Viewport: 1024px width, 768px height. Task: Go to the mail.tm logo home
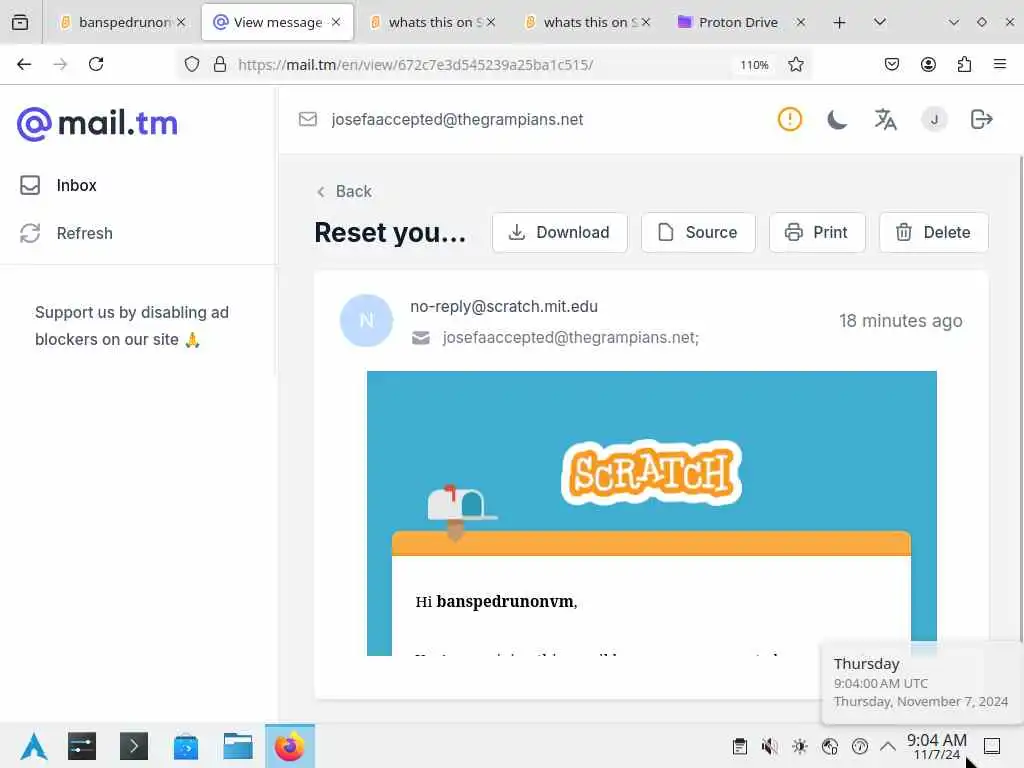[x=97, y=123]
